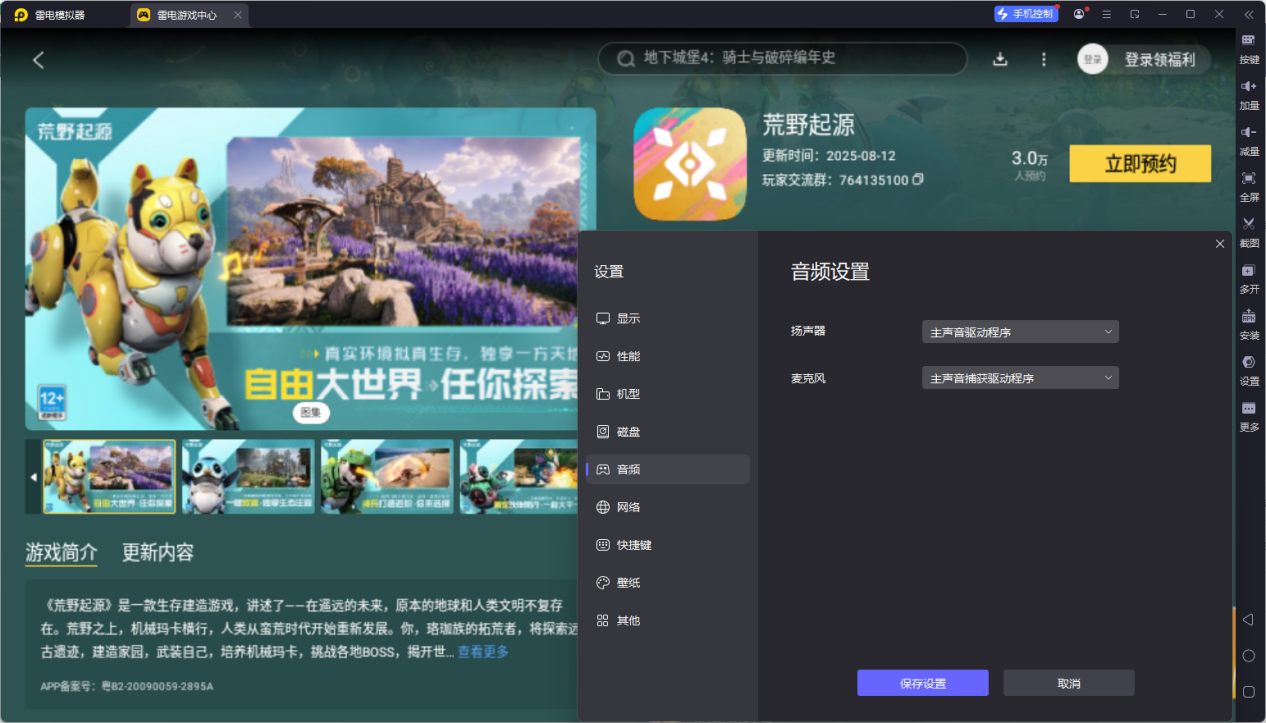Switch to the 雷电游戏中心 window tab
This screenshot has width=1266, height=723.
click(x=189, y=15)
